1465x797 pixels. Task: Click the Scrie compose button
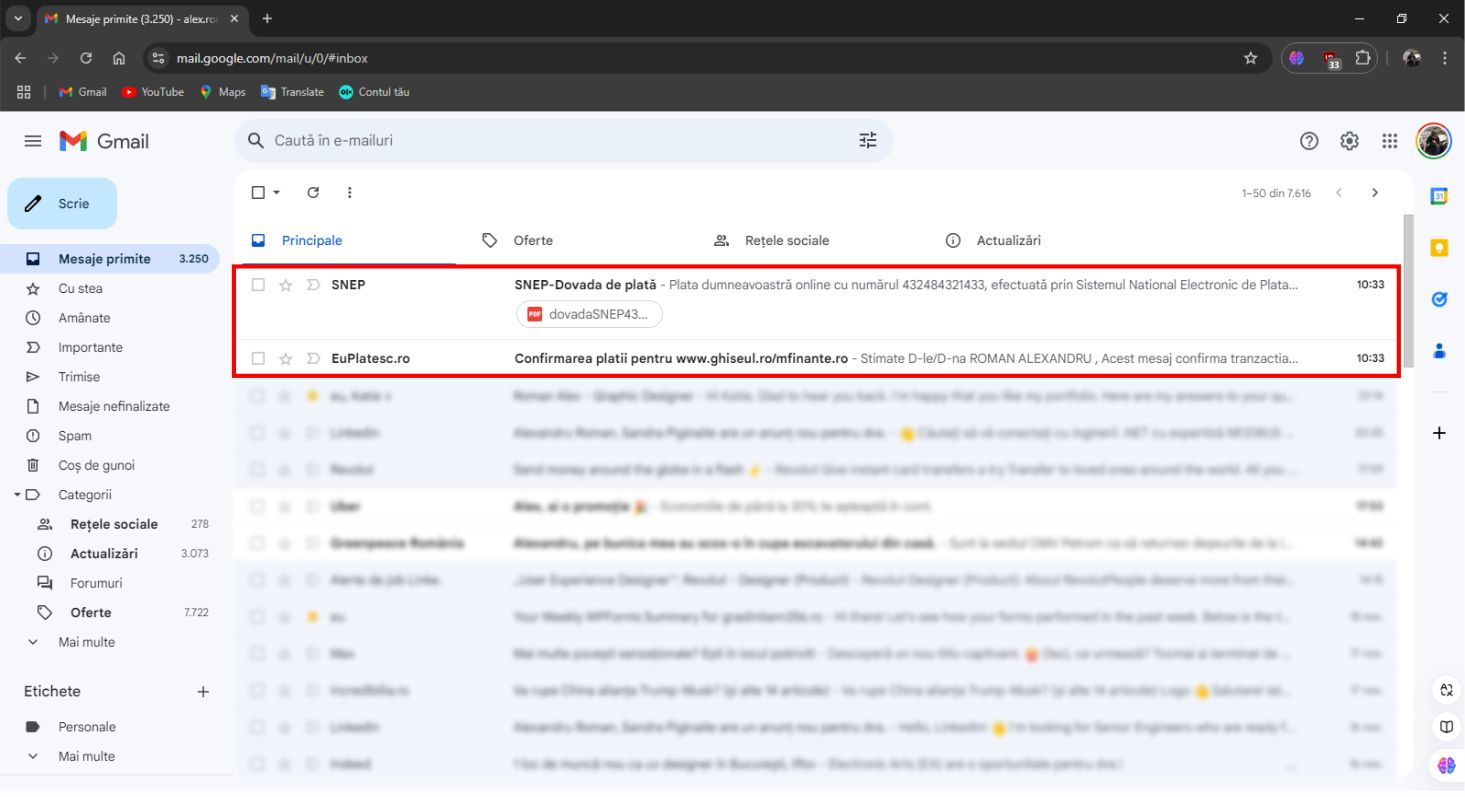click(x=62, y=204)
